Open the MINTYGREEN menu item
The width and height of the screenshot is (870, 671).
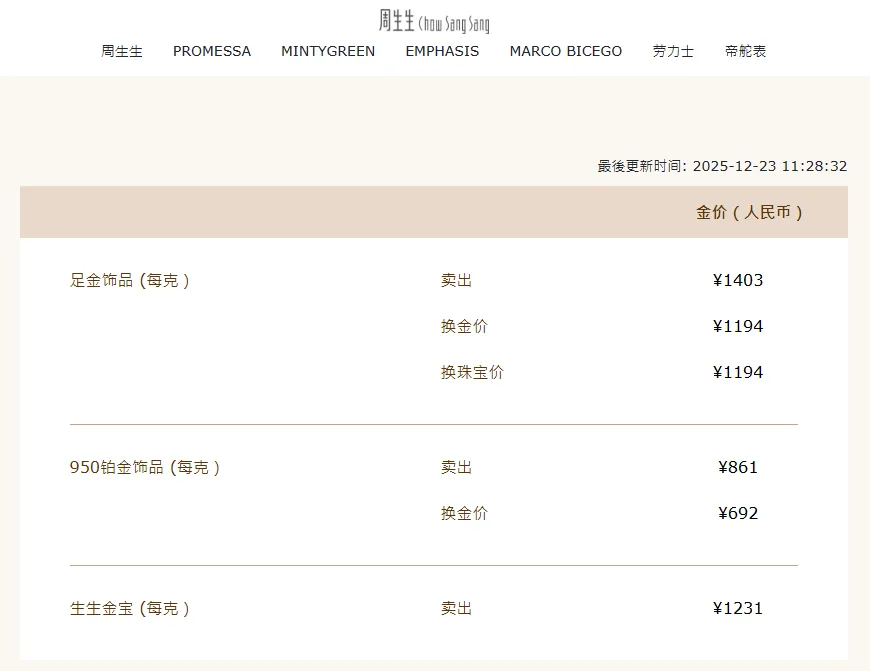click(328, 51)
